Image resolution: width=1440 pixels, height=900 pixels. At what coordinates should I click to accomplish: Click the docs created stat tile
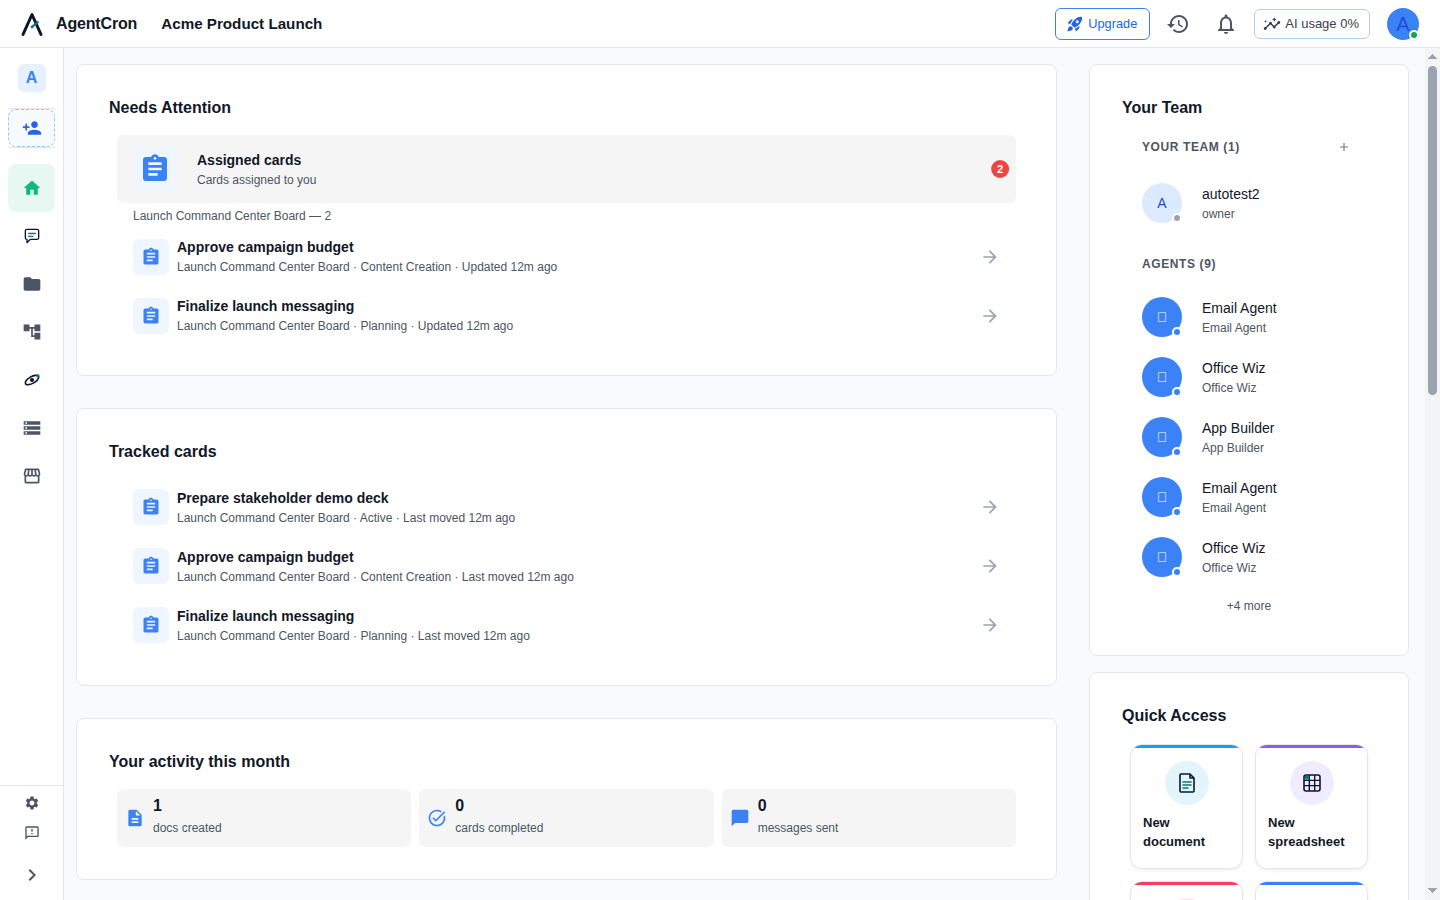pyautogui.click(x=264, y=818)
